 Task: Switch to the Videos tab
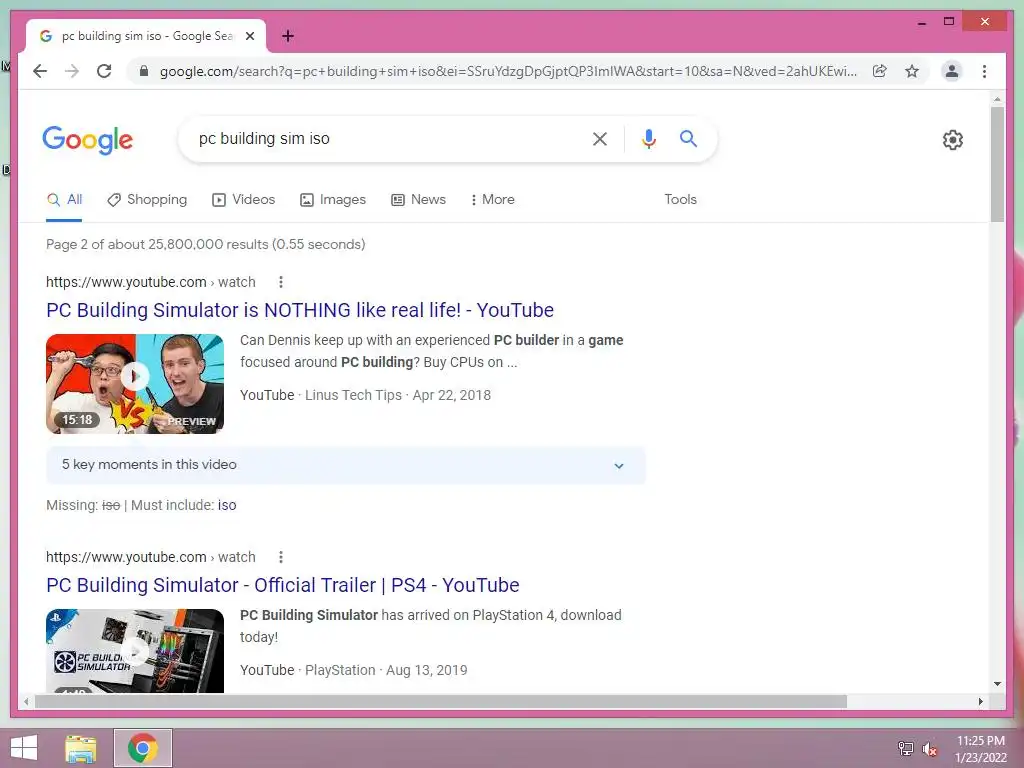coord(244,199)
